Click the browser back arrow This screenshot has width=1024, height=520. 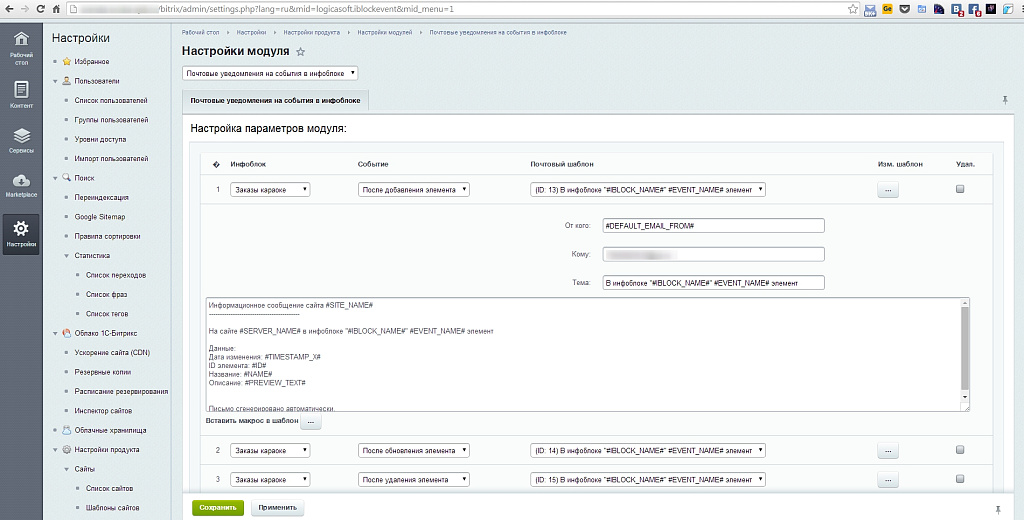click(11, 9)
